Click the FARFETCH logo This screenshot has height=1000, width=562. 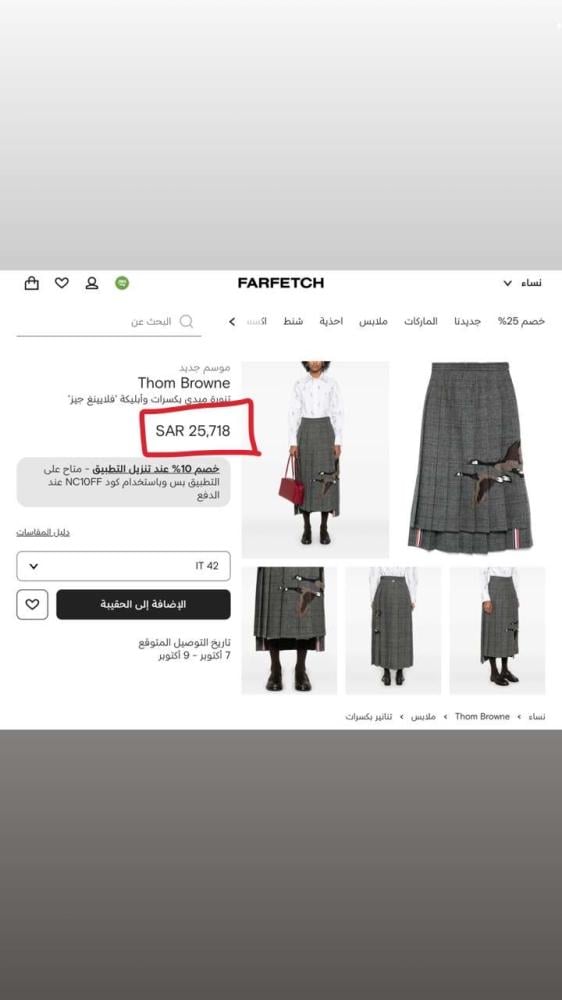coord(281,283)
